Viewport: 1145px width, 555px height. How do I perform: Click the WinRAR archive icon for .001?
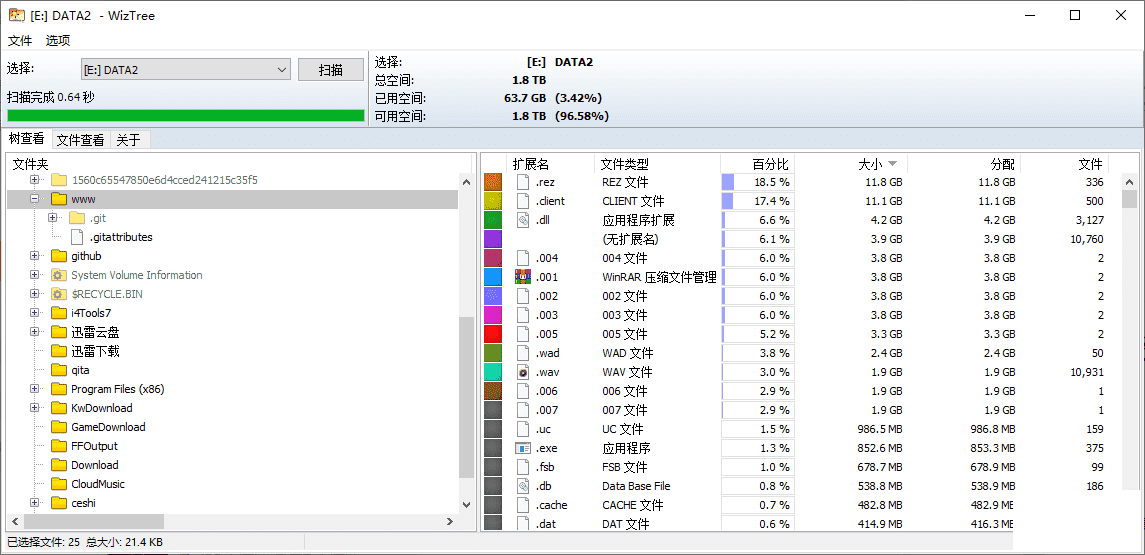coord(523,277)
